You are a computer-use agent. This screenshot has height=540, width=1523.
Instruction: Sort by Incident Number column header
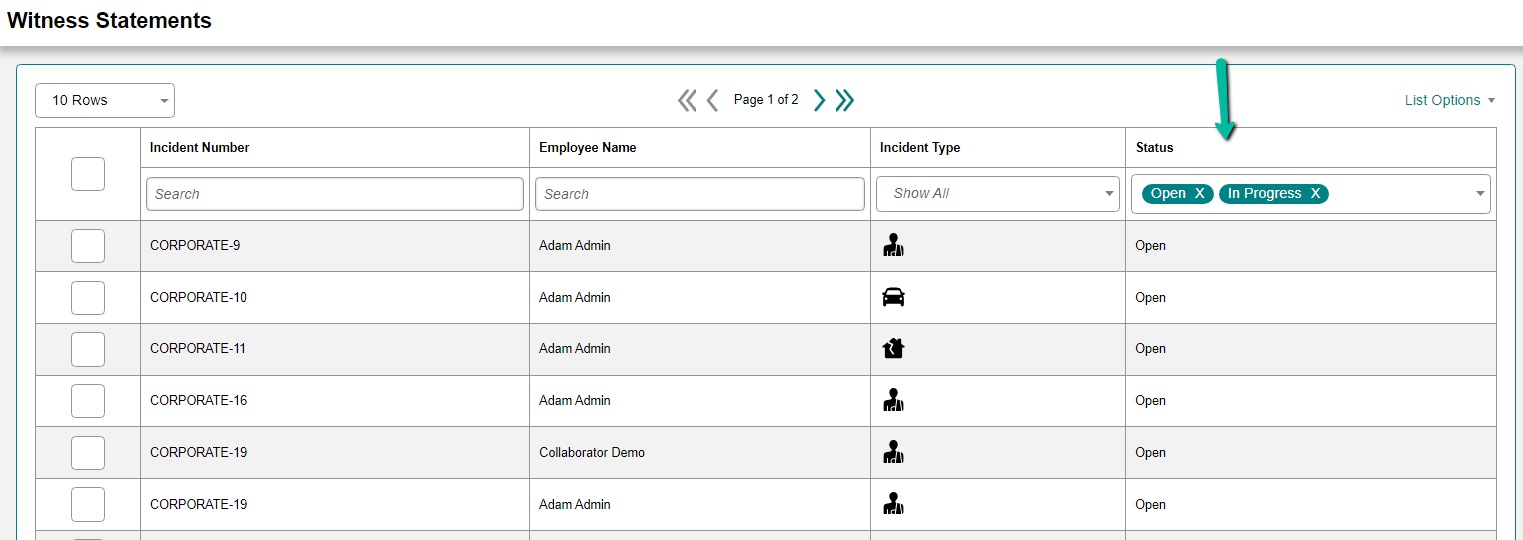(x=200, y=148)
